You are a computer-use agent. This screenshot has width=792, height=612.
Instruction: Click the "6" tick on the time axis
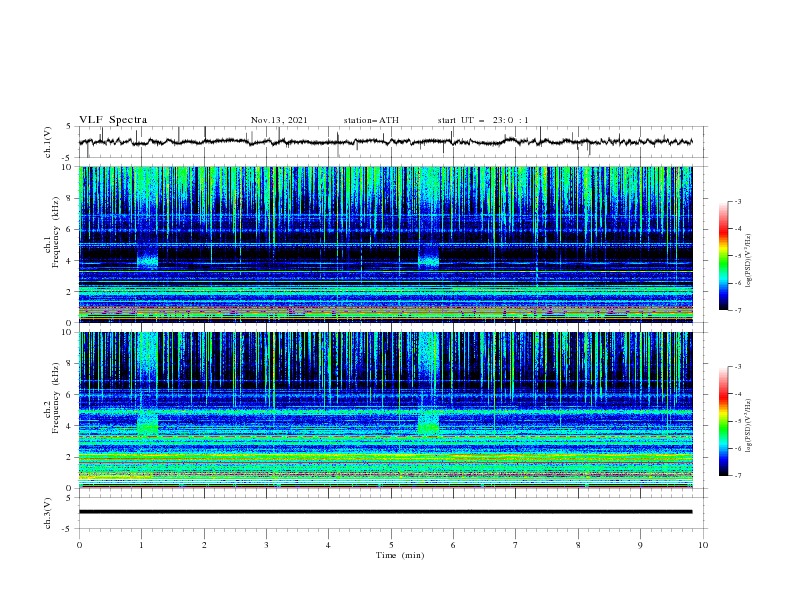pyautogui.click(x=453, y=545)
